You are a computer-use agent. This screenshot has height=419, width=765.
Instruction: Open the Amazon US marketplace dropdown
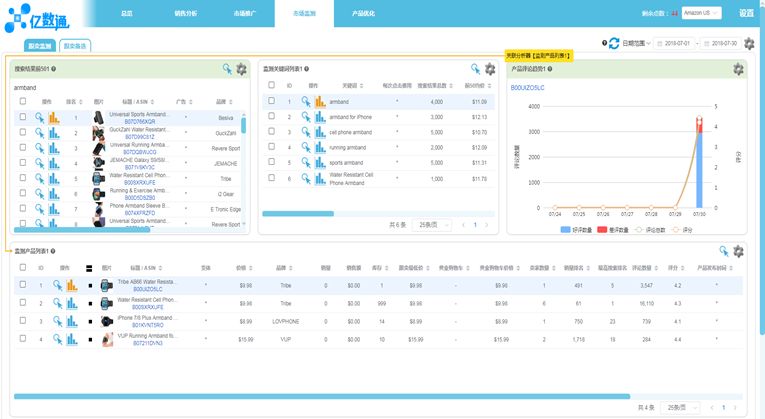pyautogui.click(x=701, y=13)
